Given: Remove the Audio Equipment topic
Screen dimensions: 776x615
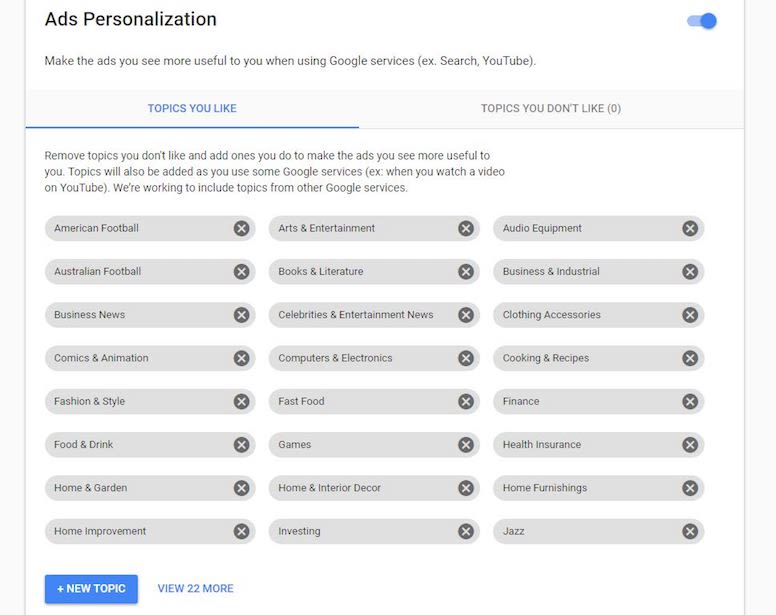Looking at the screenshot, I should point(689,228).
